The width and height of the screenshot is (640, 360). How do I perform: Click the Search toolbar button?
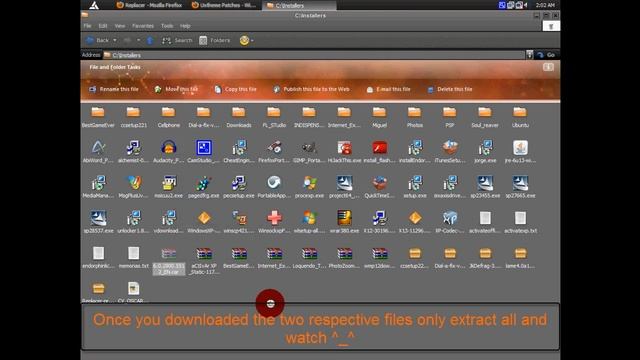tap(177, 40)
